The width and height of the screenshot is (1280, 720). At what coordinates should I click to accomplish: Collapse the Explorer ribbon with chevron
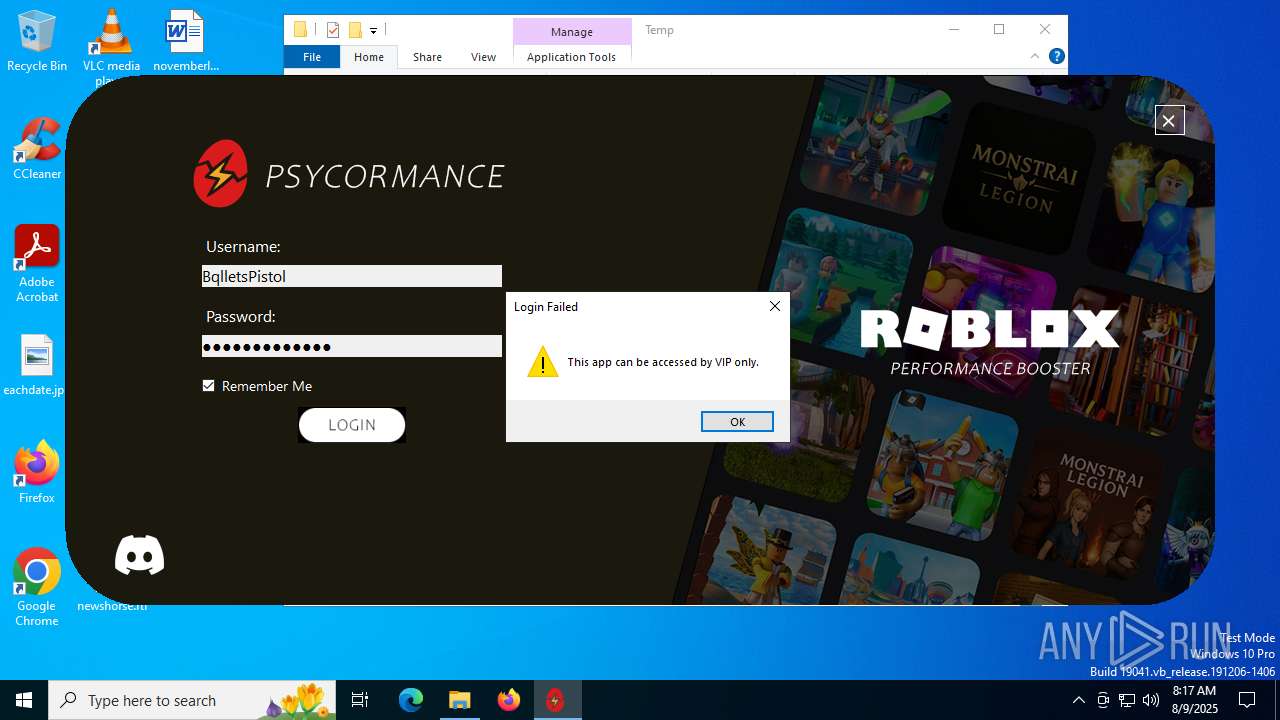pos(1035,57)
